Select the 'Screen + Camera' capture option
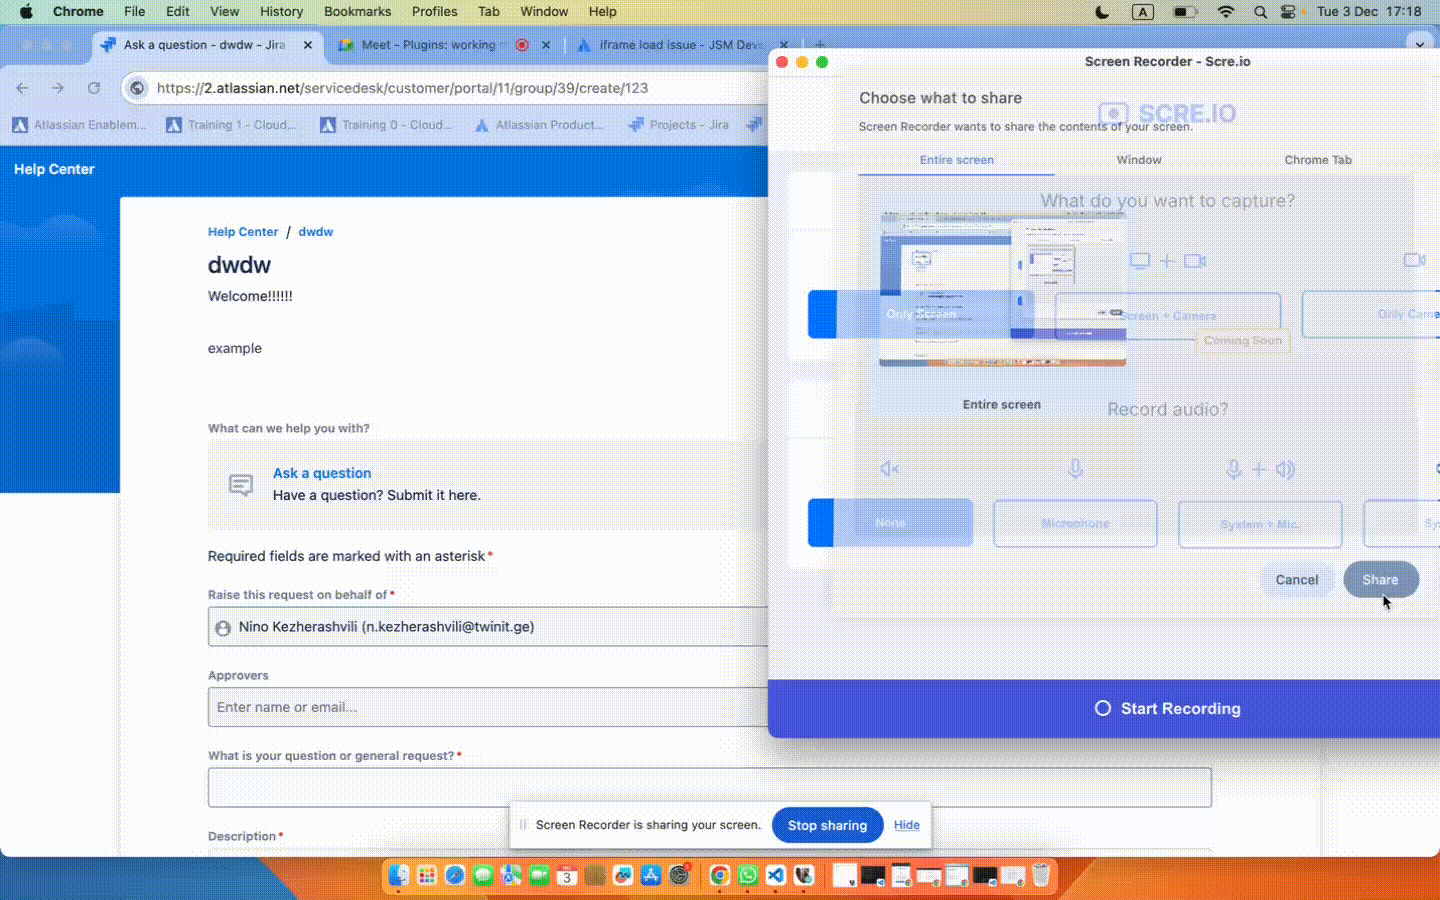 pyautogui.click(x=1167, y=316)
